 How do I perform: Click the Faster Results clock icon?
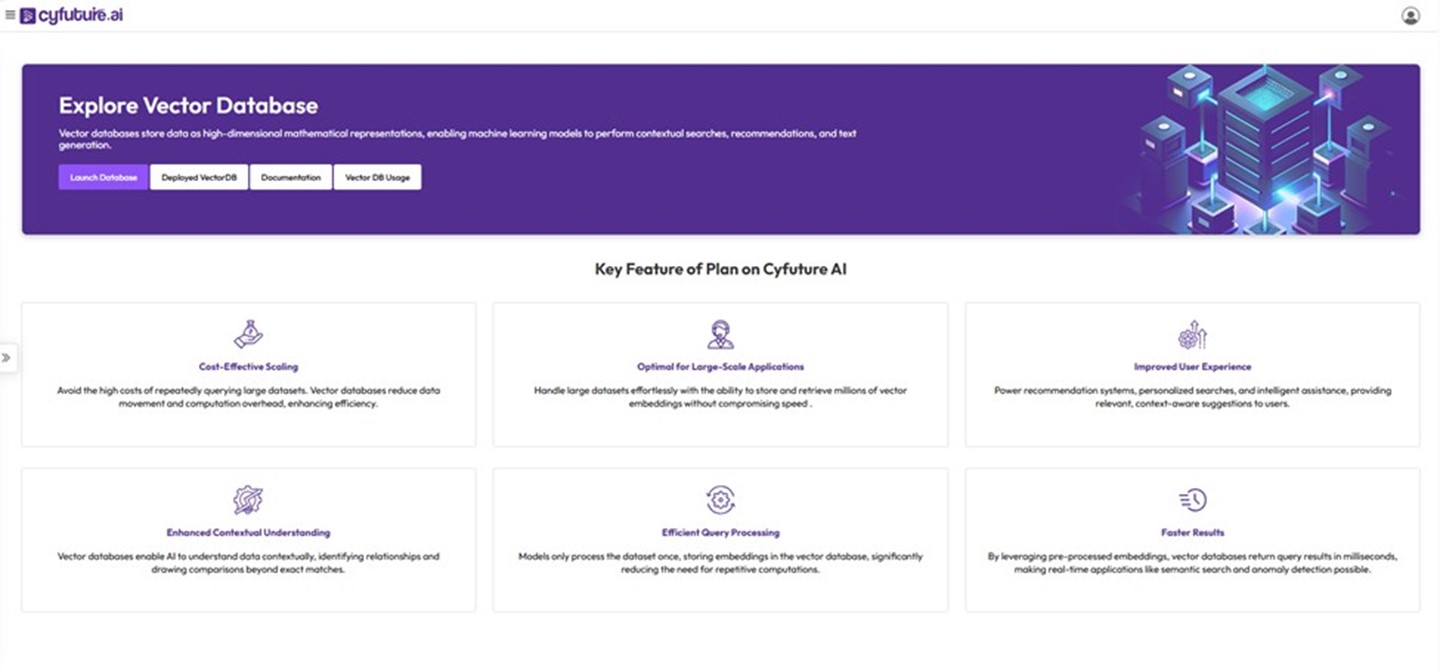coord(1192,500)
